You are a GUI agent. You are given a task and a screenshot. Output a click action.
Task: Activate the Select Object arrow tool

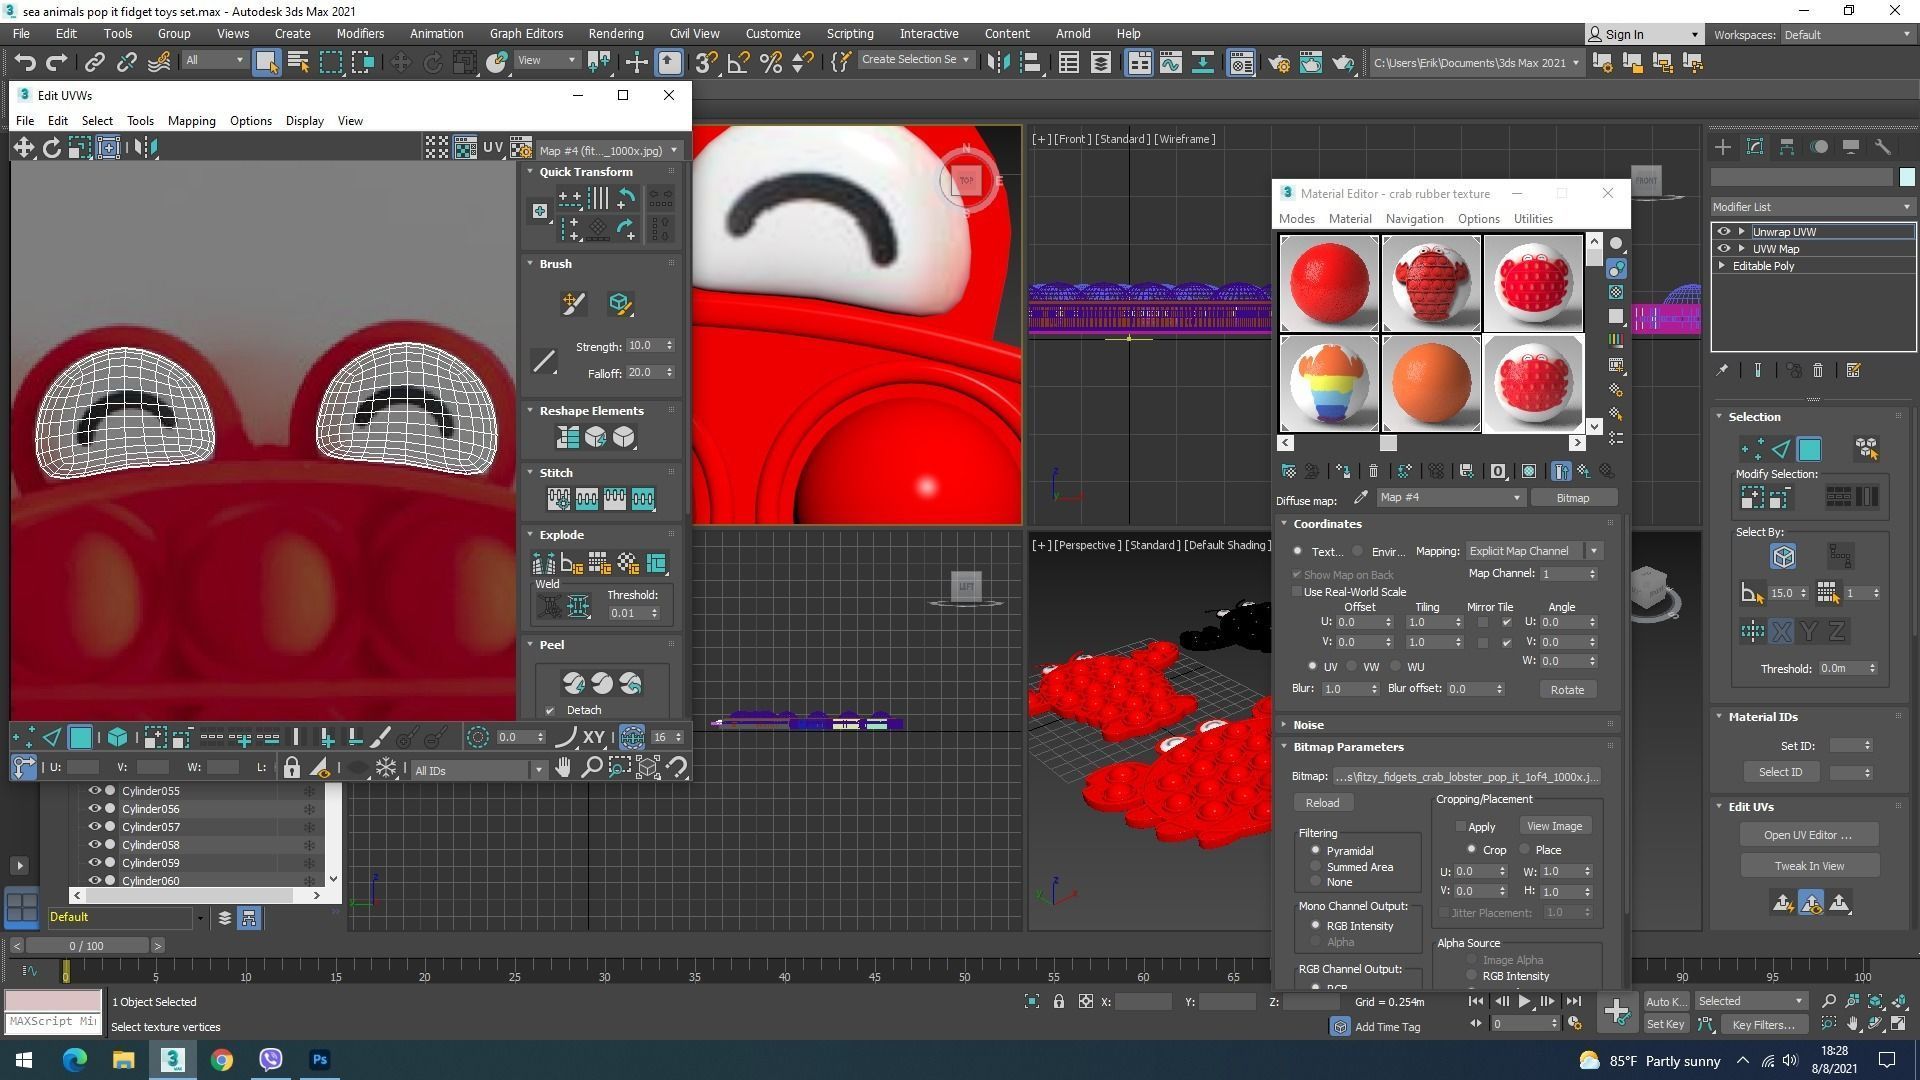pos(266,62)
